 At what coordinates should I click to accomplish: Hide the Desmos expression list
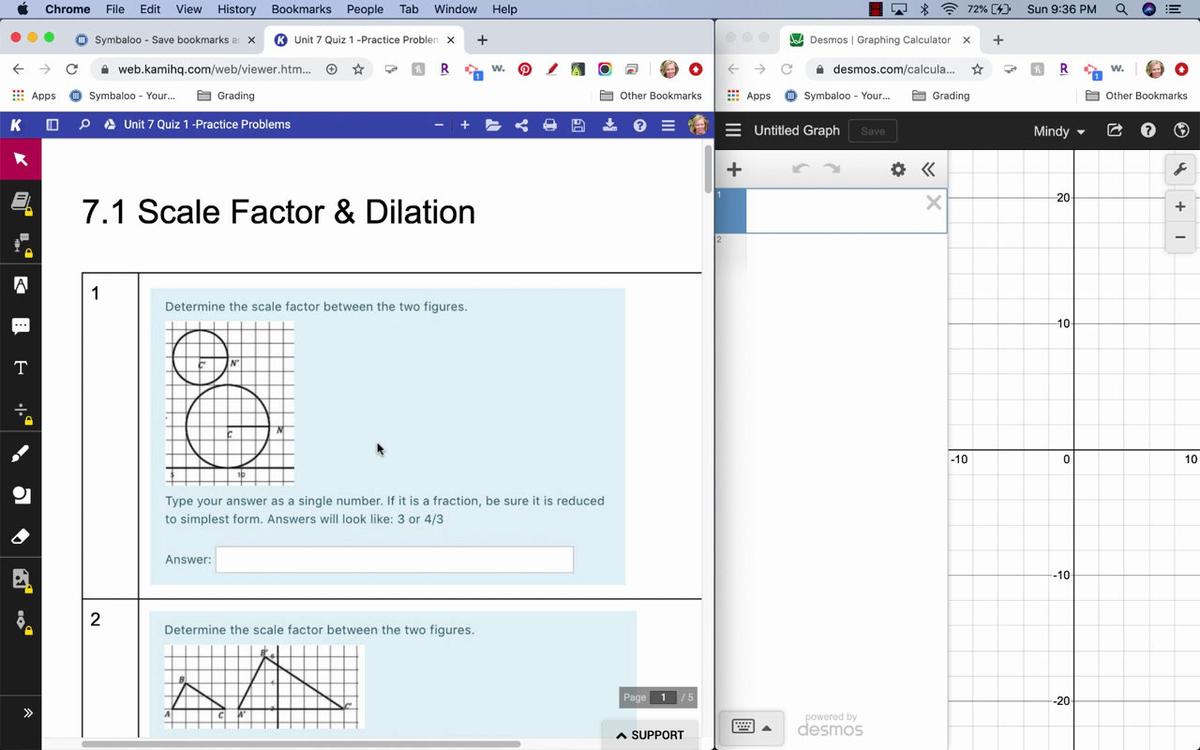click(928, 169)
